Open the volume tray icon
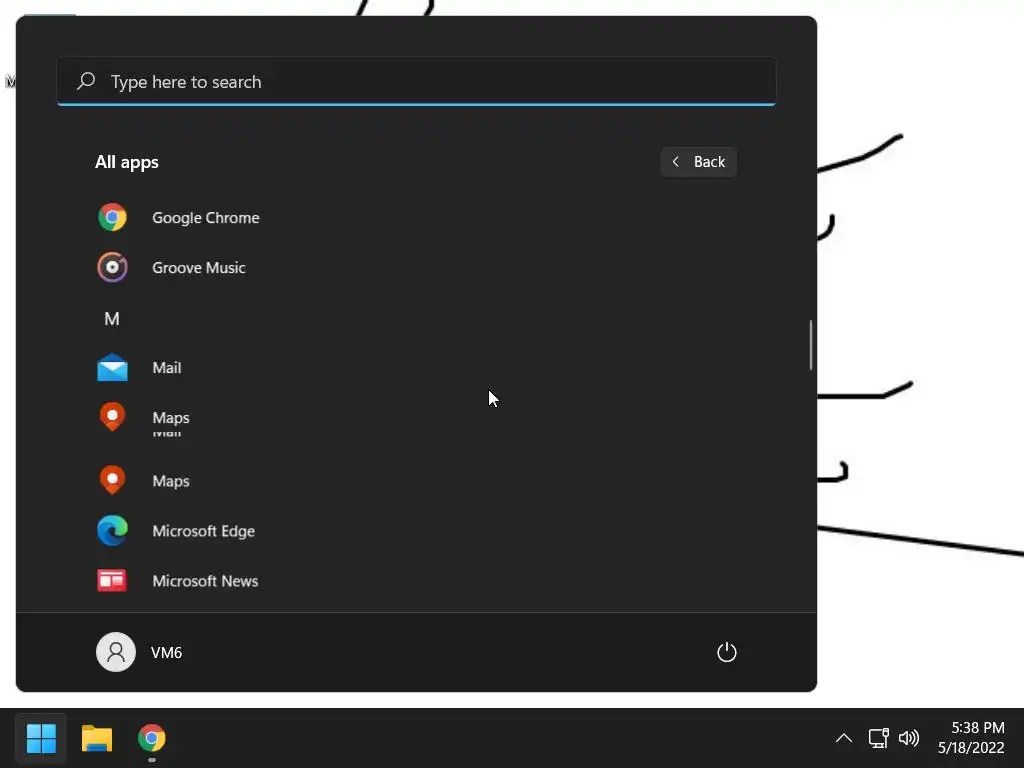The height and width of the screenshot is (768, 1024). (x=908, y=738)
